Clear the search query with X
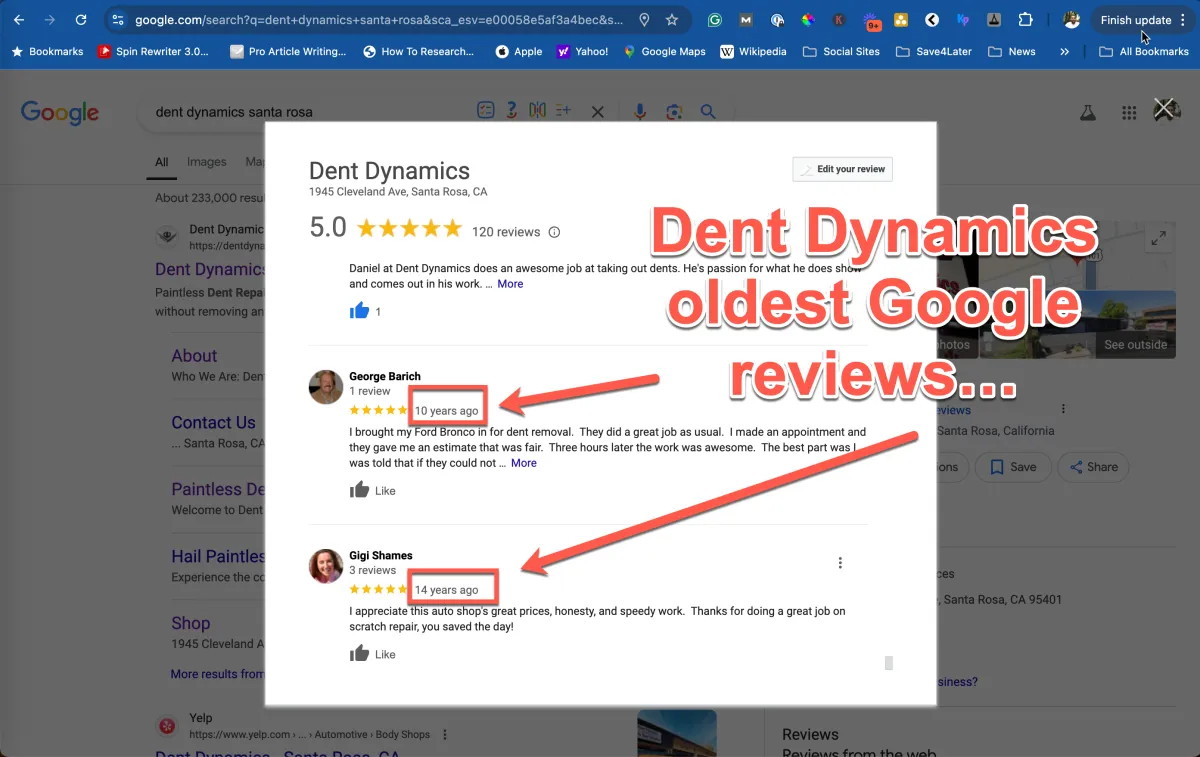The width and height of the screenshot is (1200, 757). tap(598, 112)
